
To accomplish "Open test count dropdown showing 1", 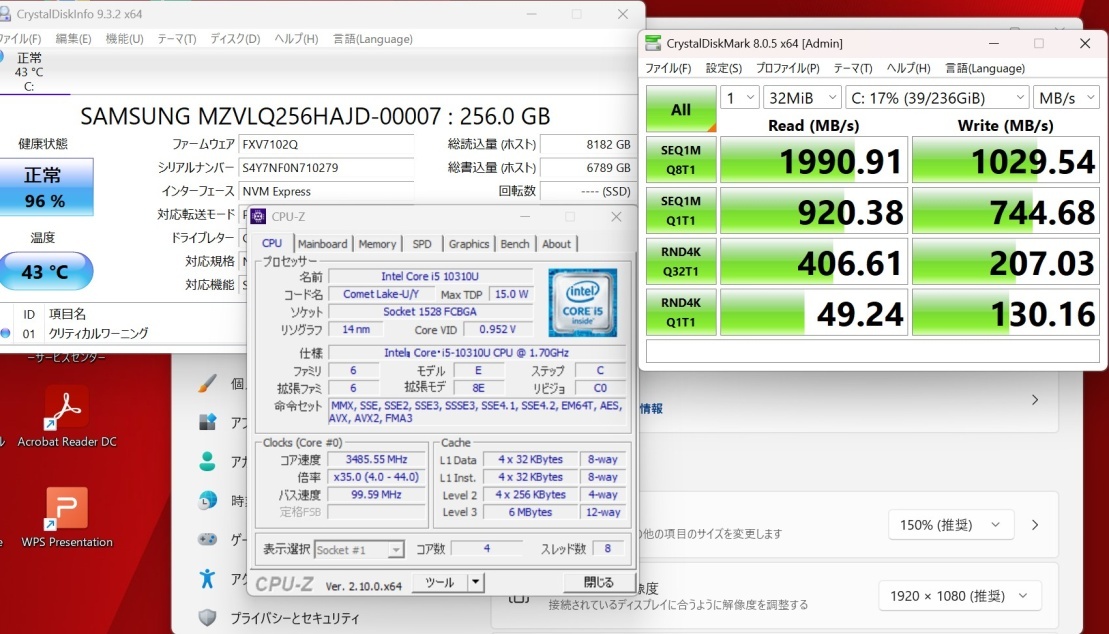I will point(740,98).
